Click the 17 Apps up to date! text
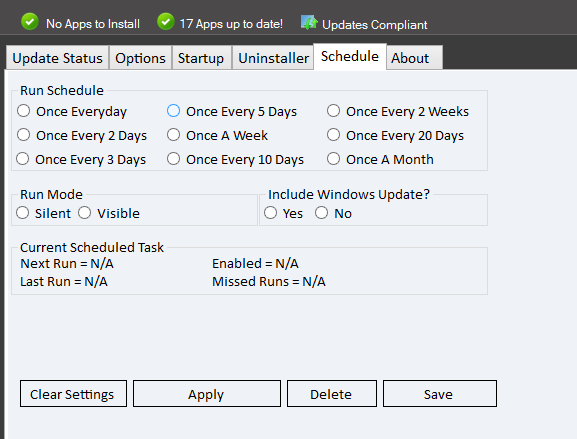The width and height of the screenshot is (577, 439). (231, 24)
